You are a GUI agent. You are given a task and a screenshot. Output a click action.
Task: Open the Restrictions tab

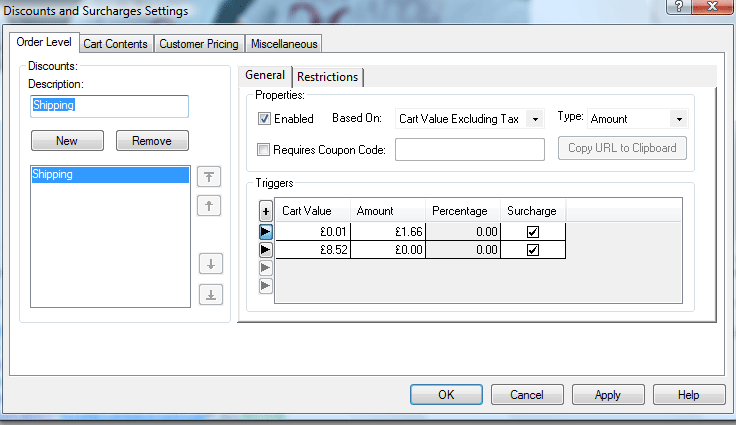[327, 77]
